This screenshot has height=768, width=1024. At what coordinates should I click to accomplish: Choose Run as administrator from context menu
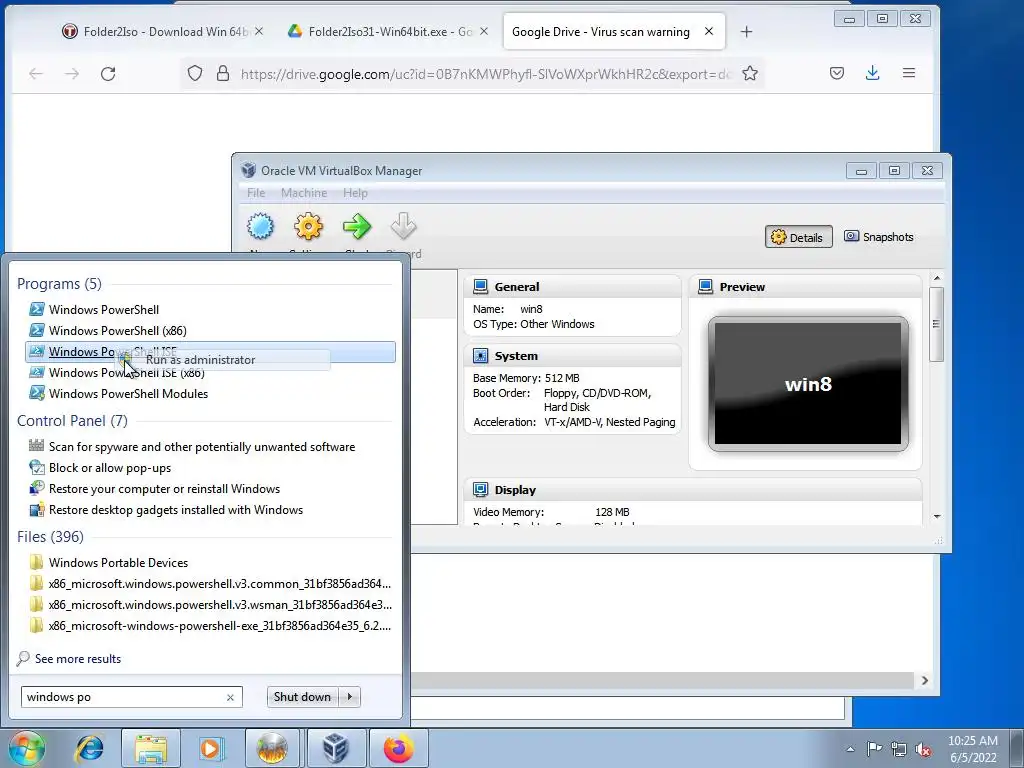pos(200,360)
